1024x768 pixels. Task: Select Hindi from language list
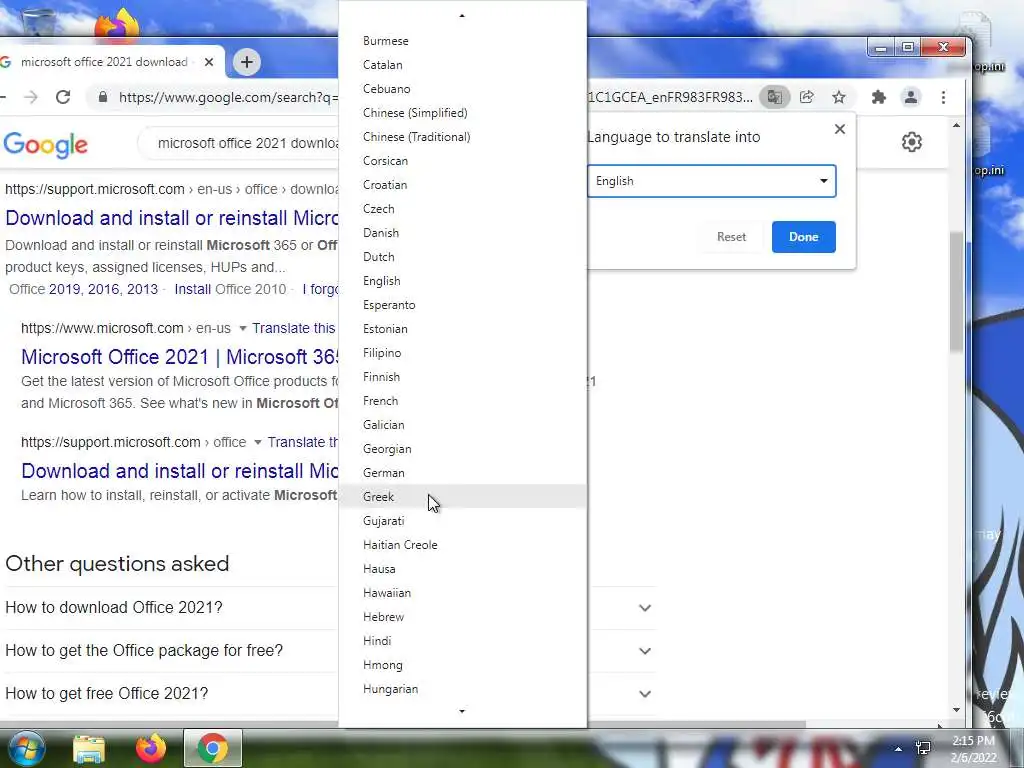pos(462,641)
